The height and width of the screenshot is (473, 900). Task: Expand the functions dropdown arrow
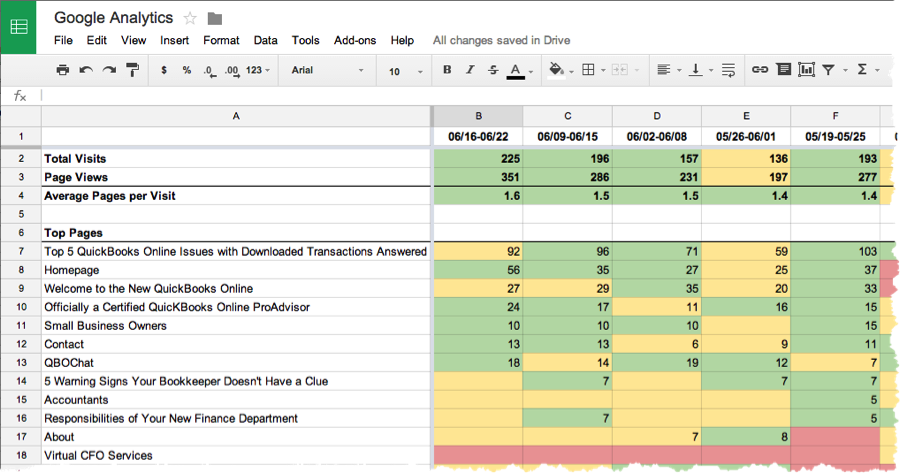click(877, 71)
